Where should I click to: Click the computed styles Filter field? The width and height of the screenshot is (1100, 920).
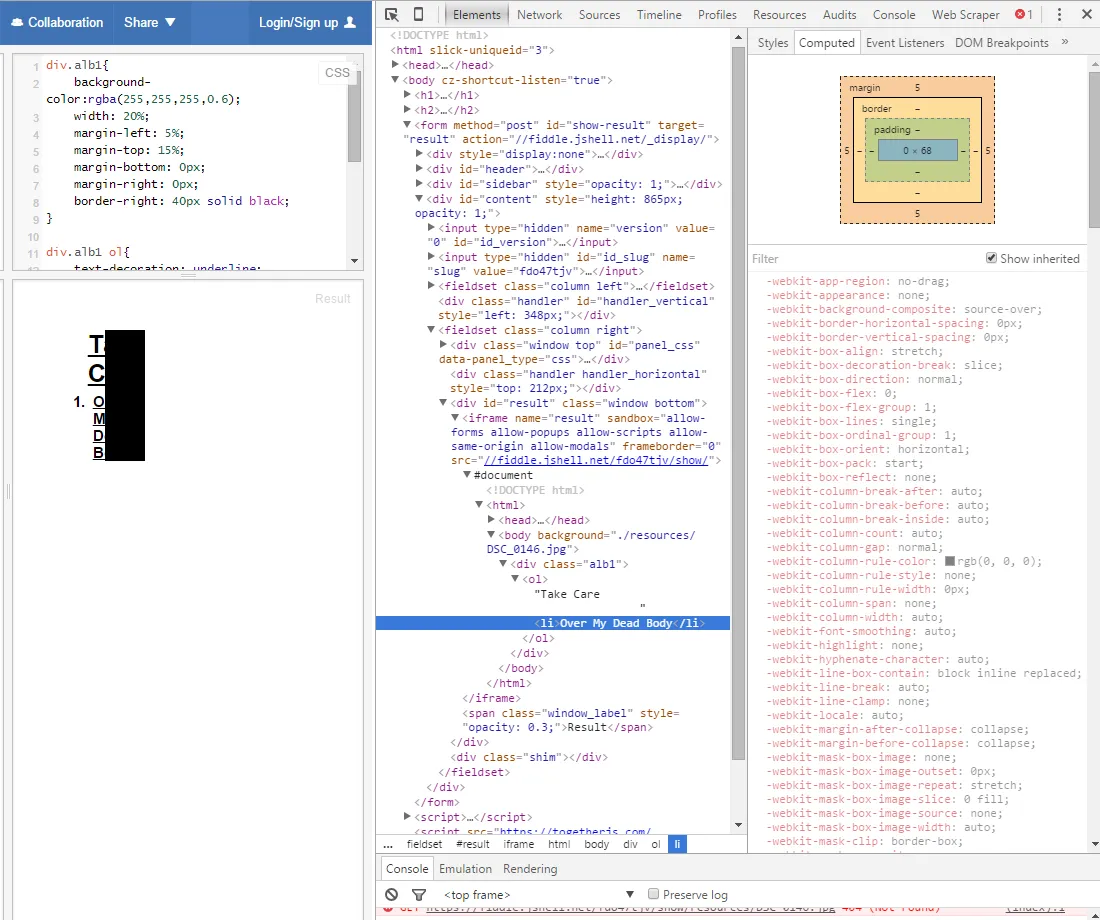[866, 258]
